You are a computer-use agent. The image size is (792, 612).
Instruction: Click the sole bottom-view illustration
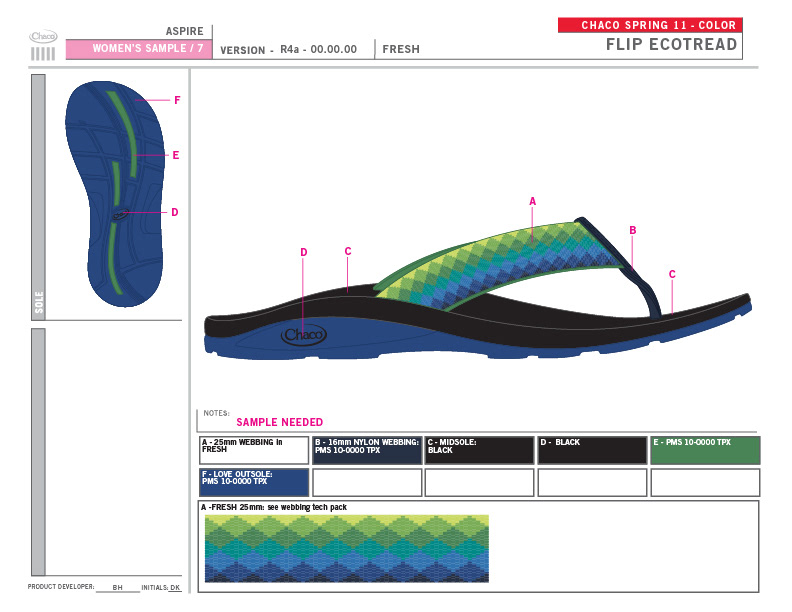pyautogui.click(x=114, y=194)
